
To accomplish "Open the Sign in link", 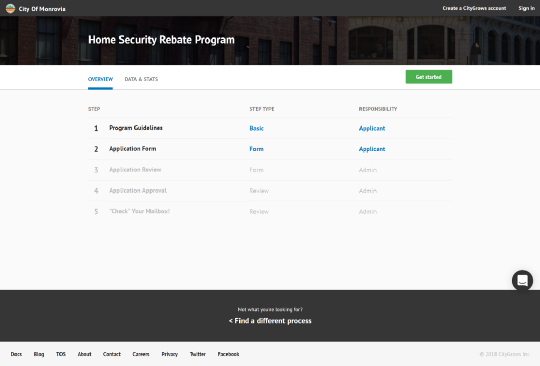I will coord(527,8).
